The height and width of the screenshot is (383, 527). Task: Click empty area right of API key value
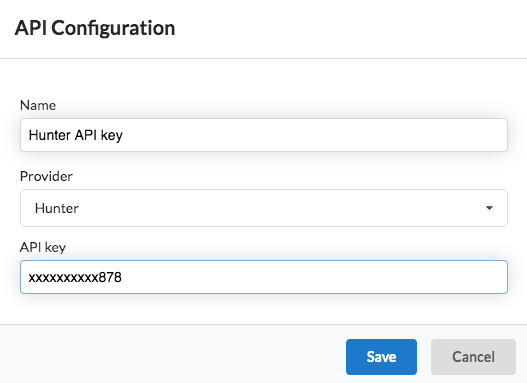[x=313, y=277]
